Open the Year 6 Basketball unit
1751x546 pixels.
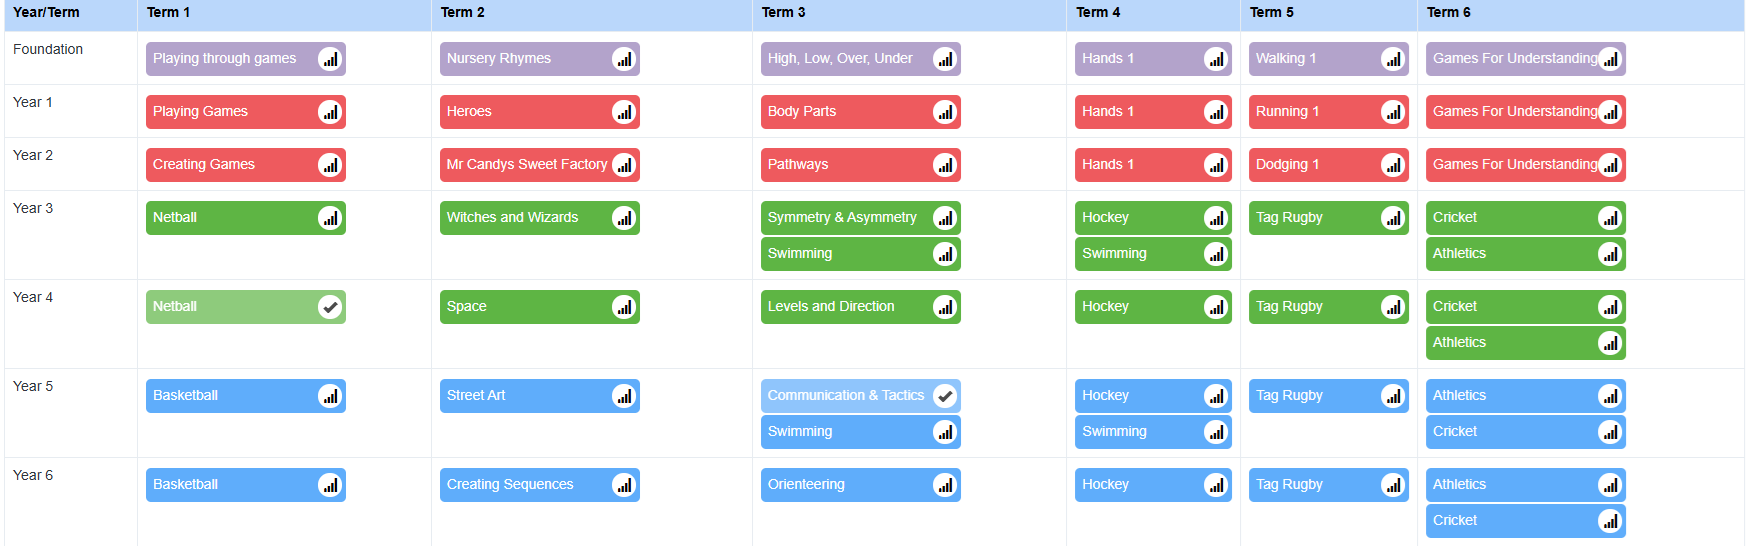coord(246,485)
